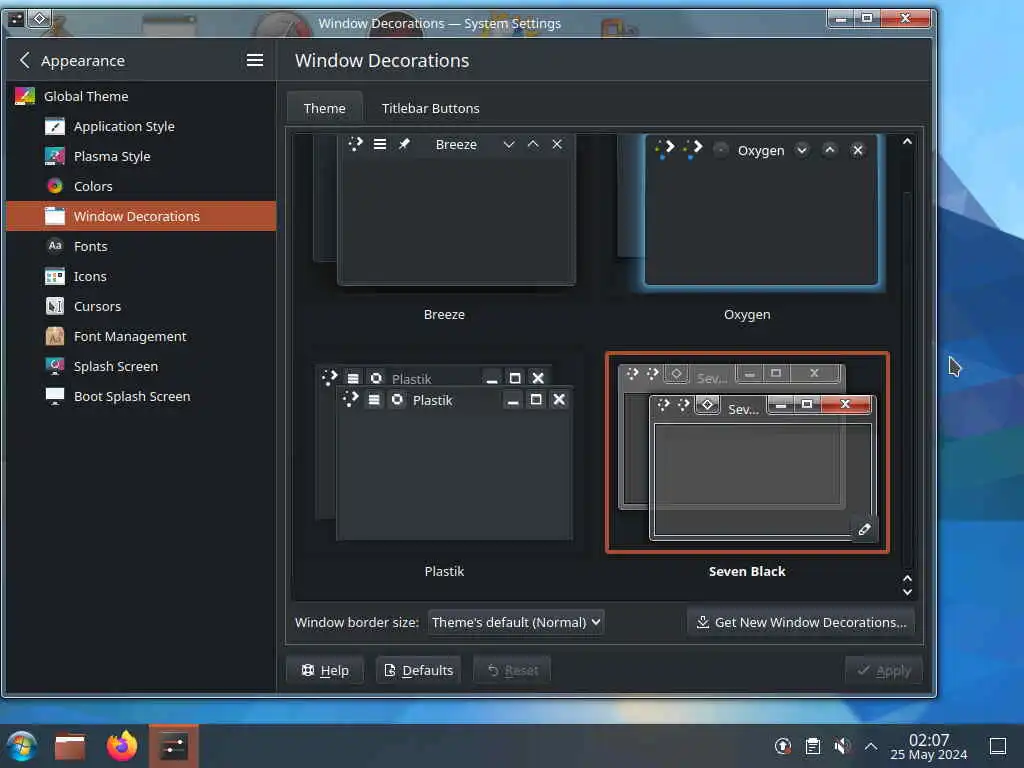
Task: Open Splash Screen settings
Action: click(140, 366)
